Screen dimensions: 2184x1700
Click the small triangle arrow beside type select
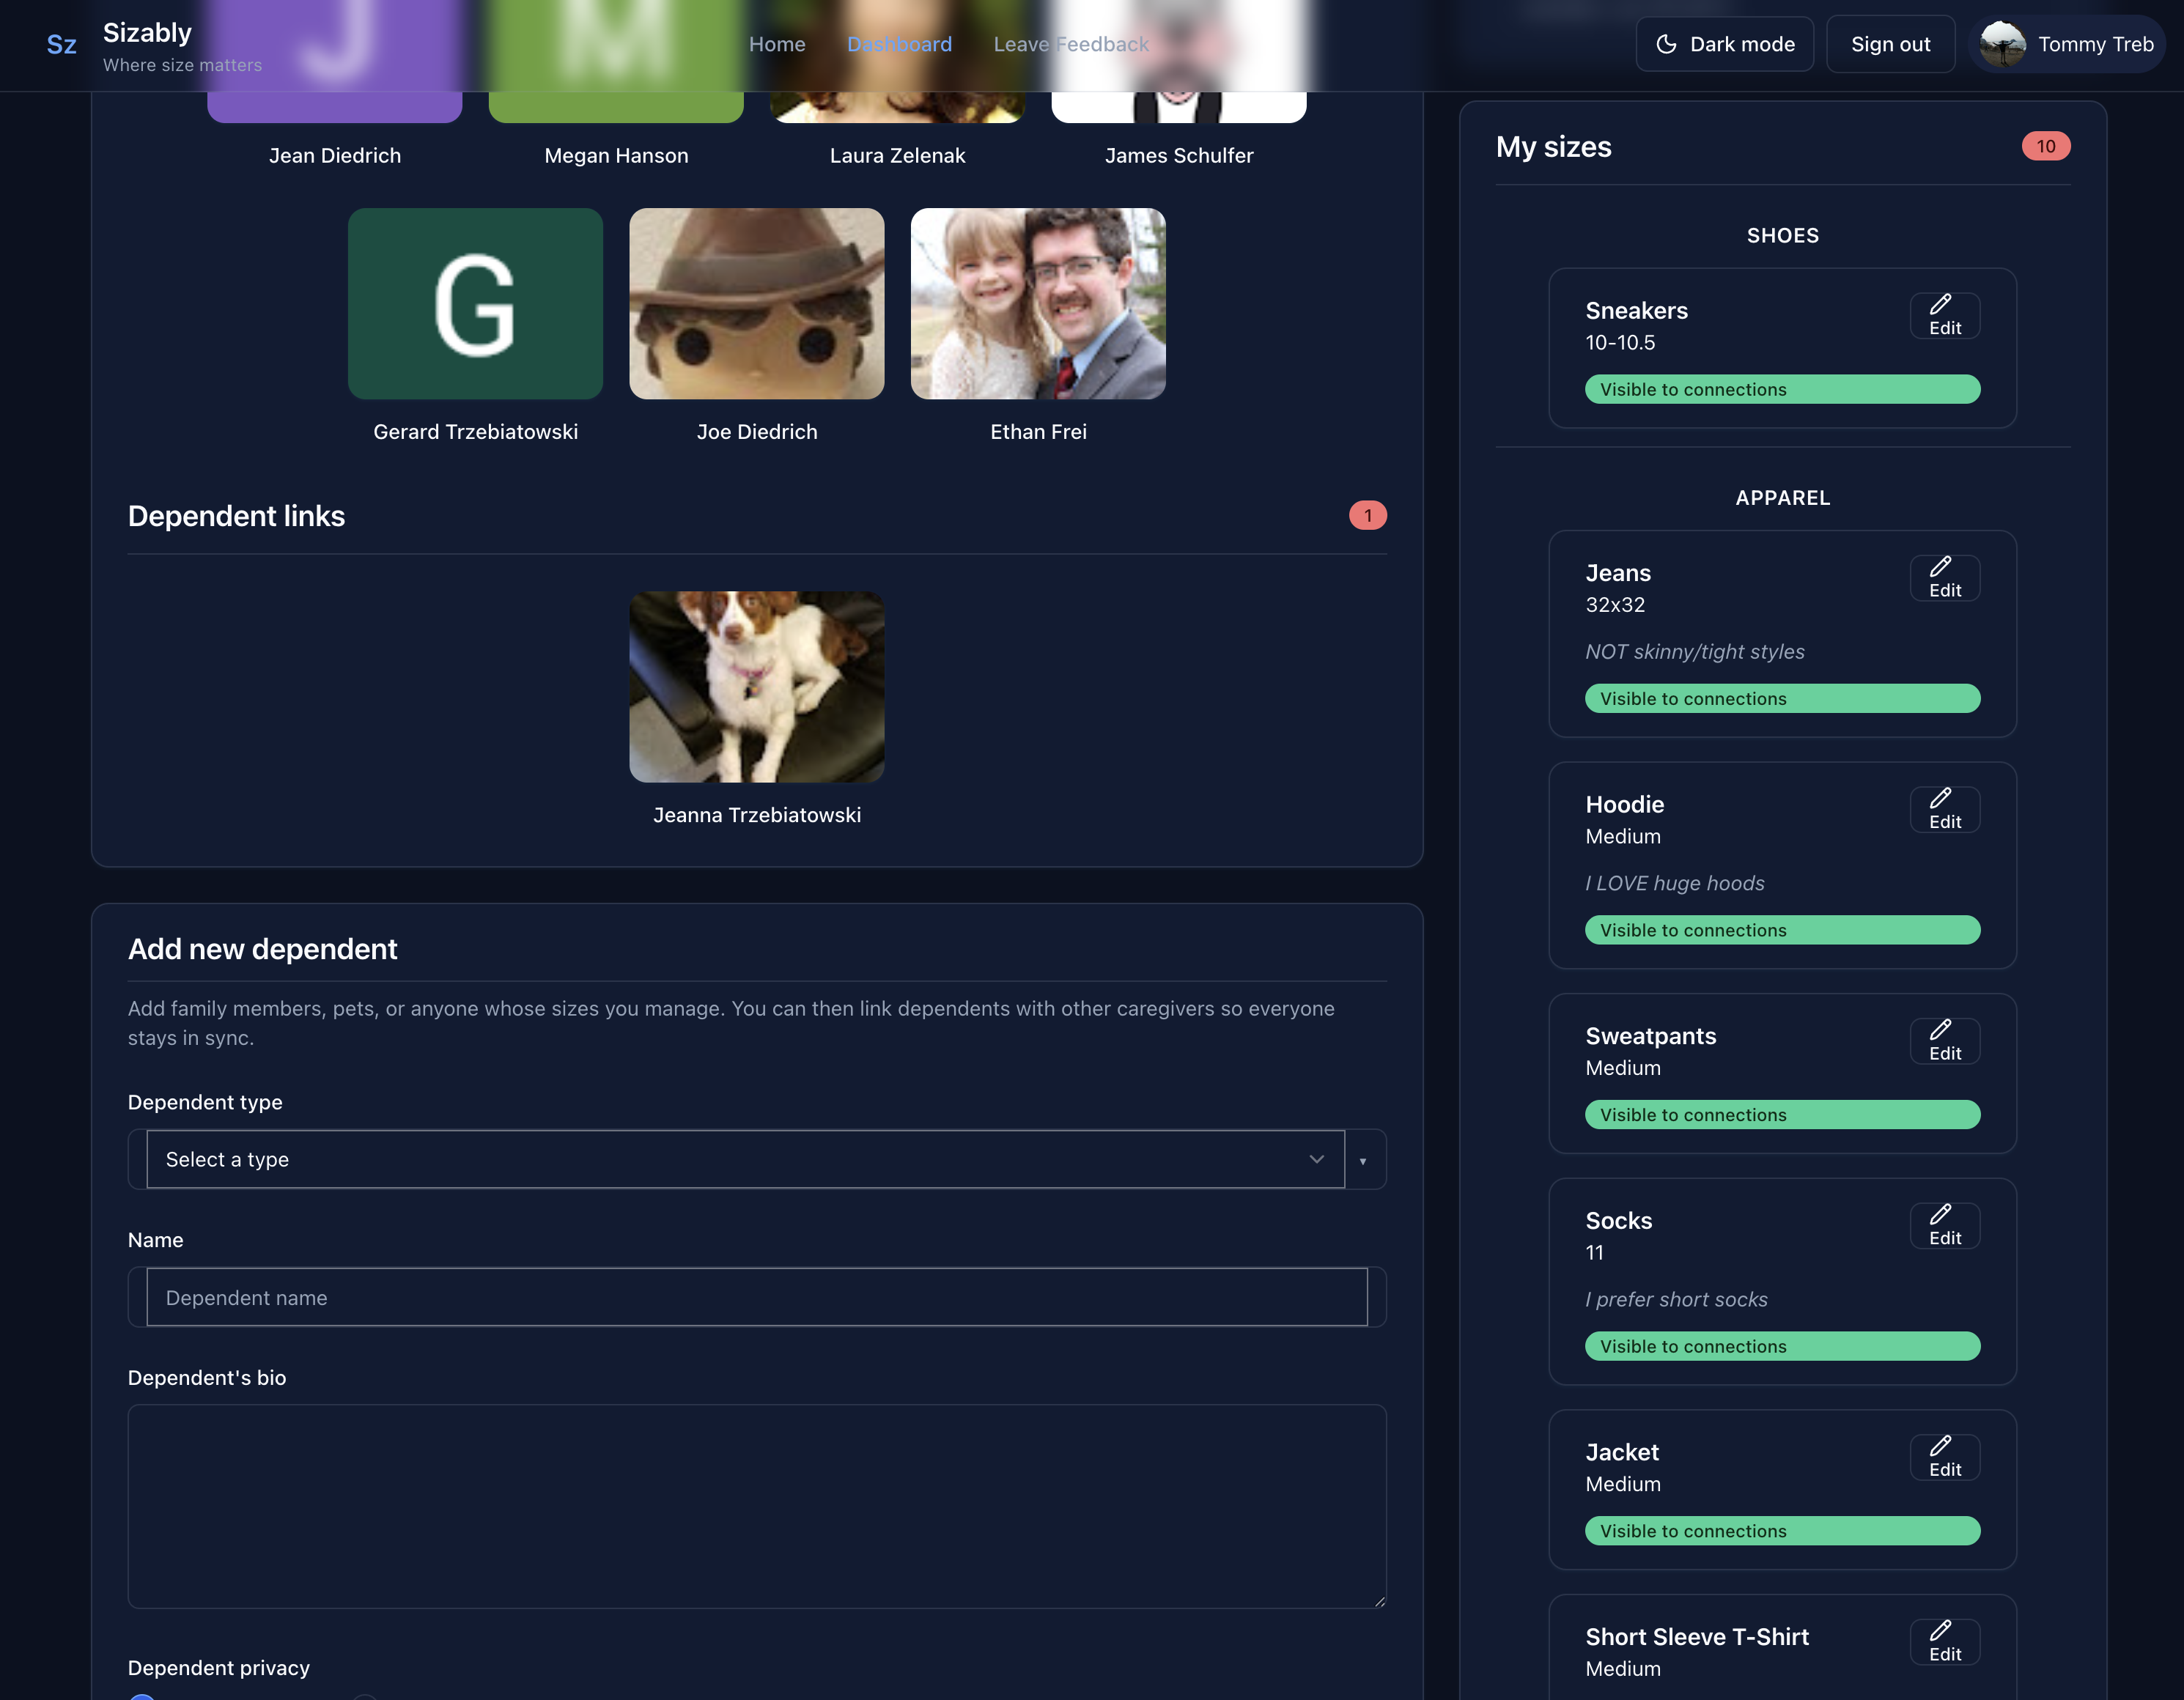pyautogui.click(x=1362, y=1161)
